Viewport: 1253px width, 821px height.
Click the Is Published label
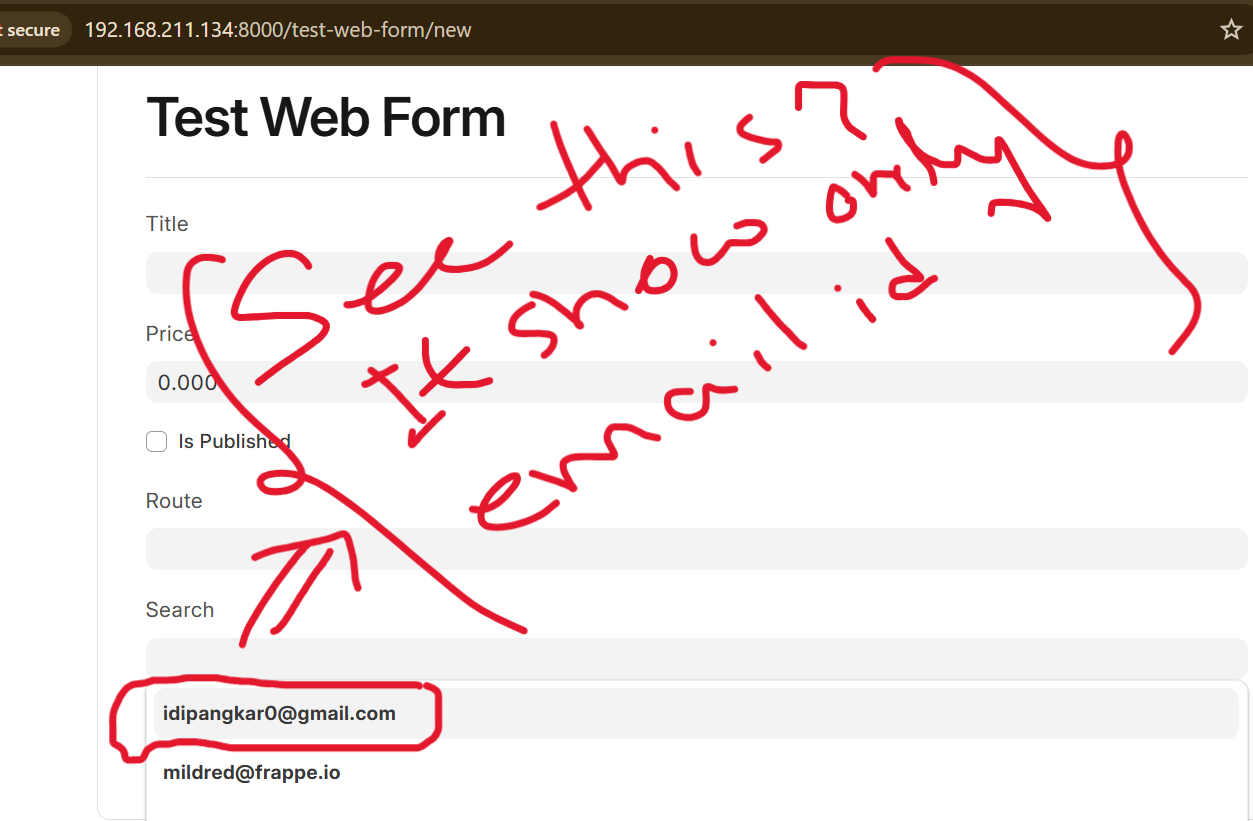pyautogui.click(x=235, y=441)
